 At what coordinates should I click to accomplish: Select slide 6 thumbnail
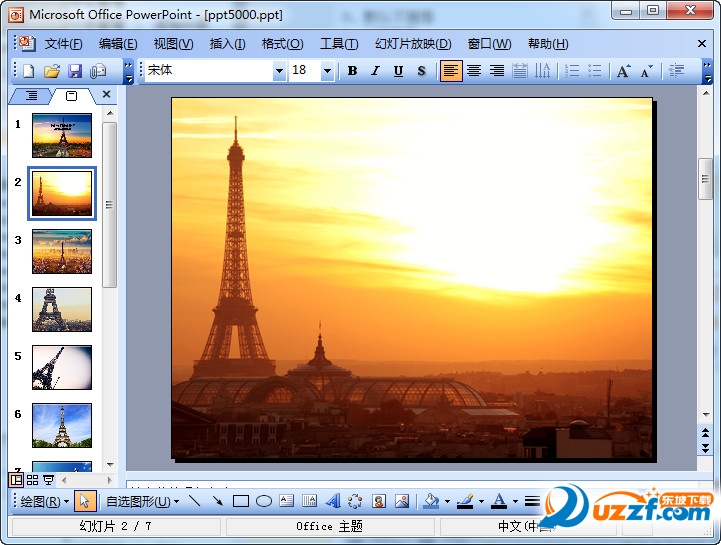point(62,425)
